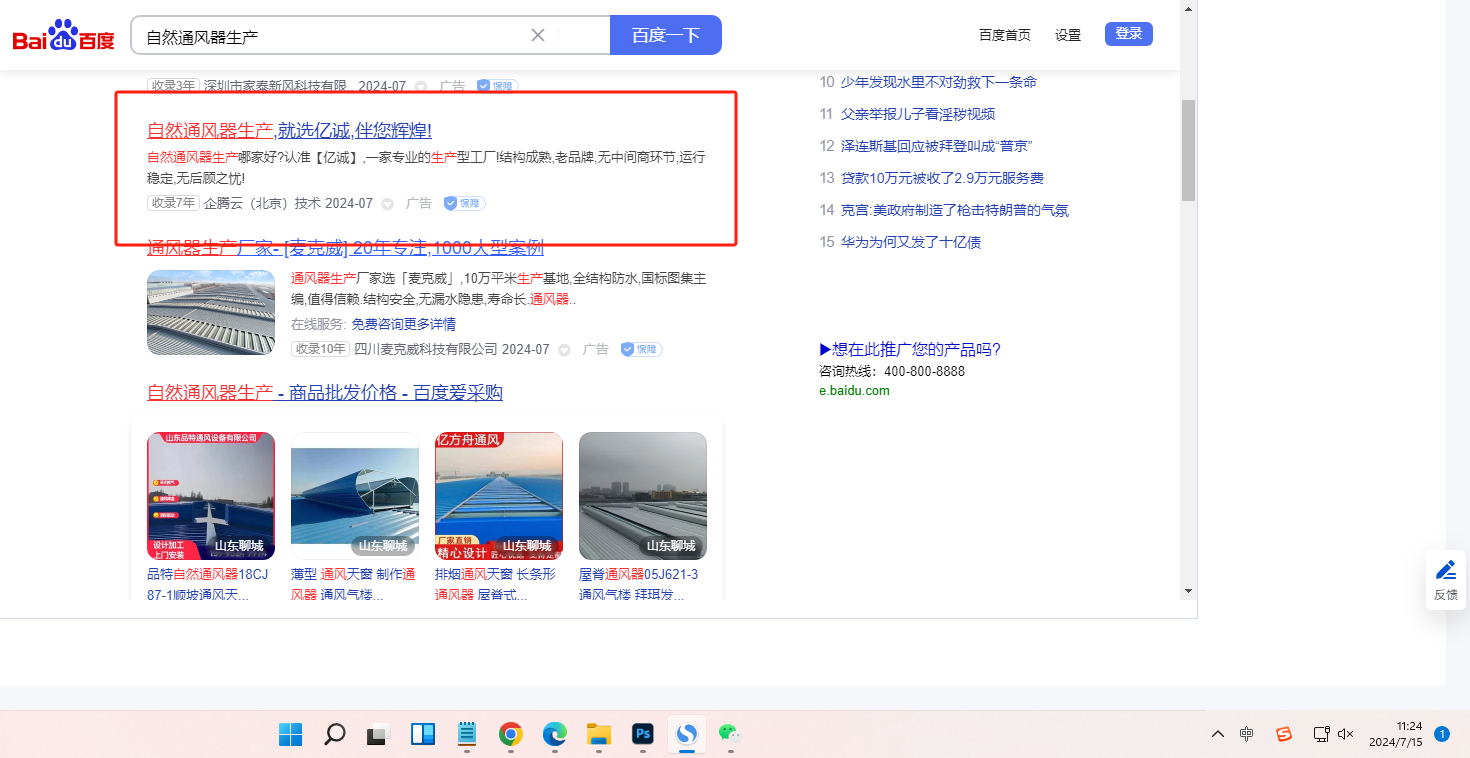
Task: Click the Sogou input method tray icon
Action: click(x=1284, y=734)
